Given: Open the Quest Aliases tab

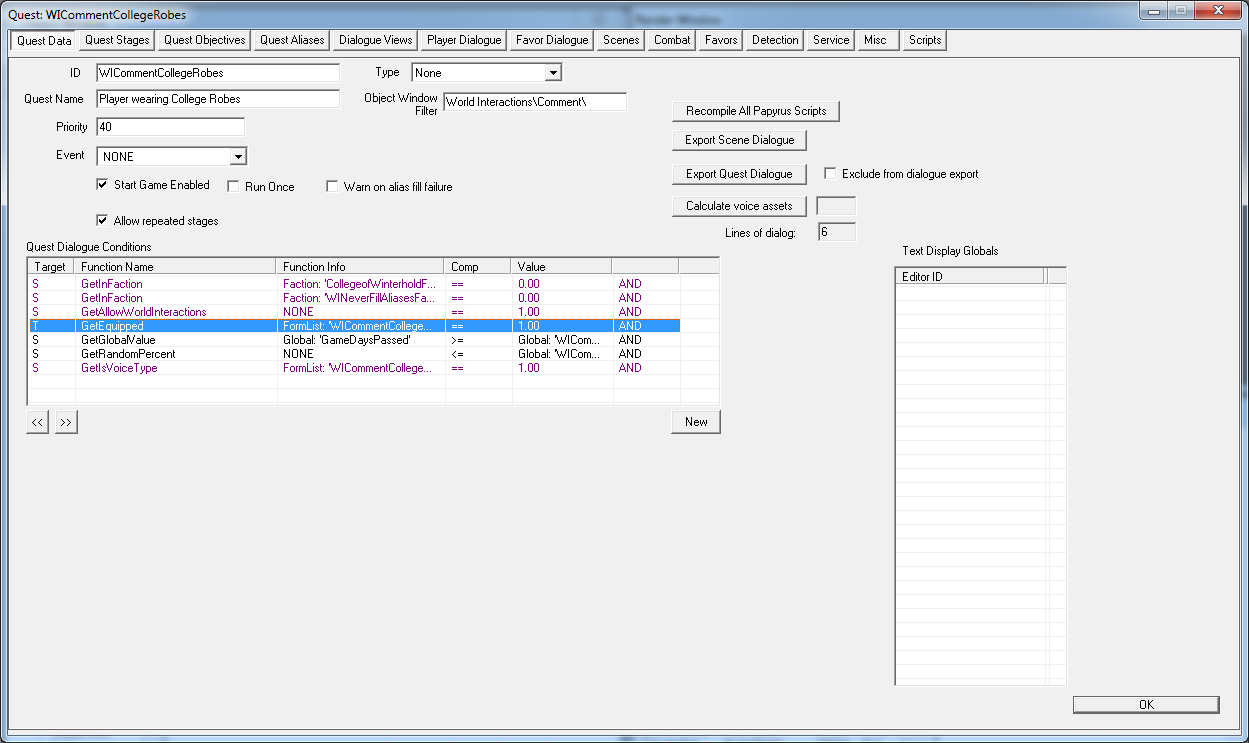Looking at the screenshot, I should click(x=292, y=40).
